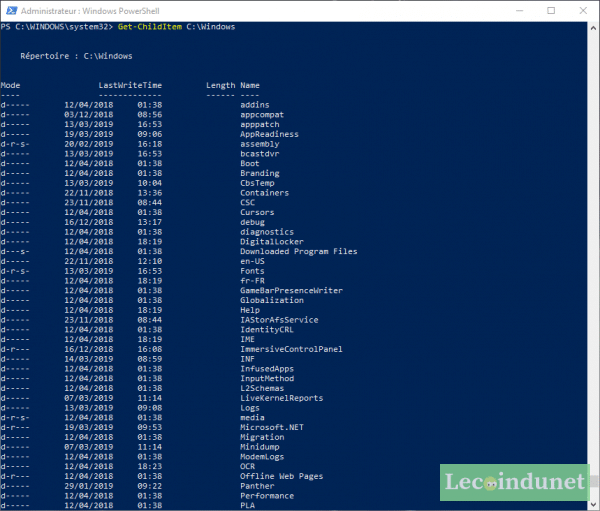The width and height of the screenshot is (600, 511).
Task: Click the Get-ChildItem command text
Action: (150, 27)
